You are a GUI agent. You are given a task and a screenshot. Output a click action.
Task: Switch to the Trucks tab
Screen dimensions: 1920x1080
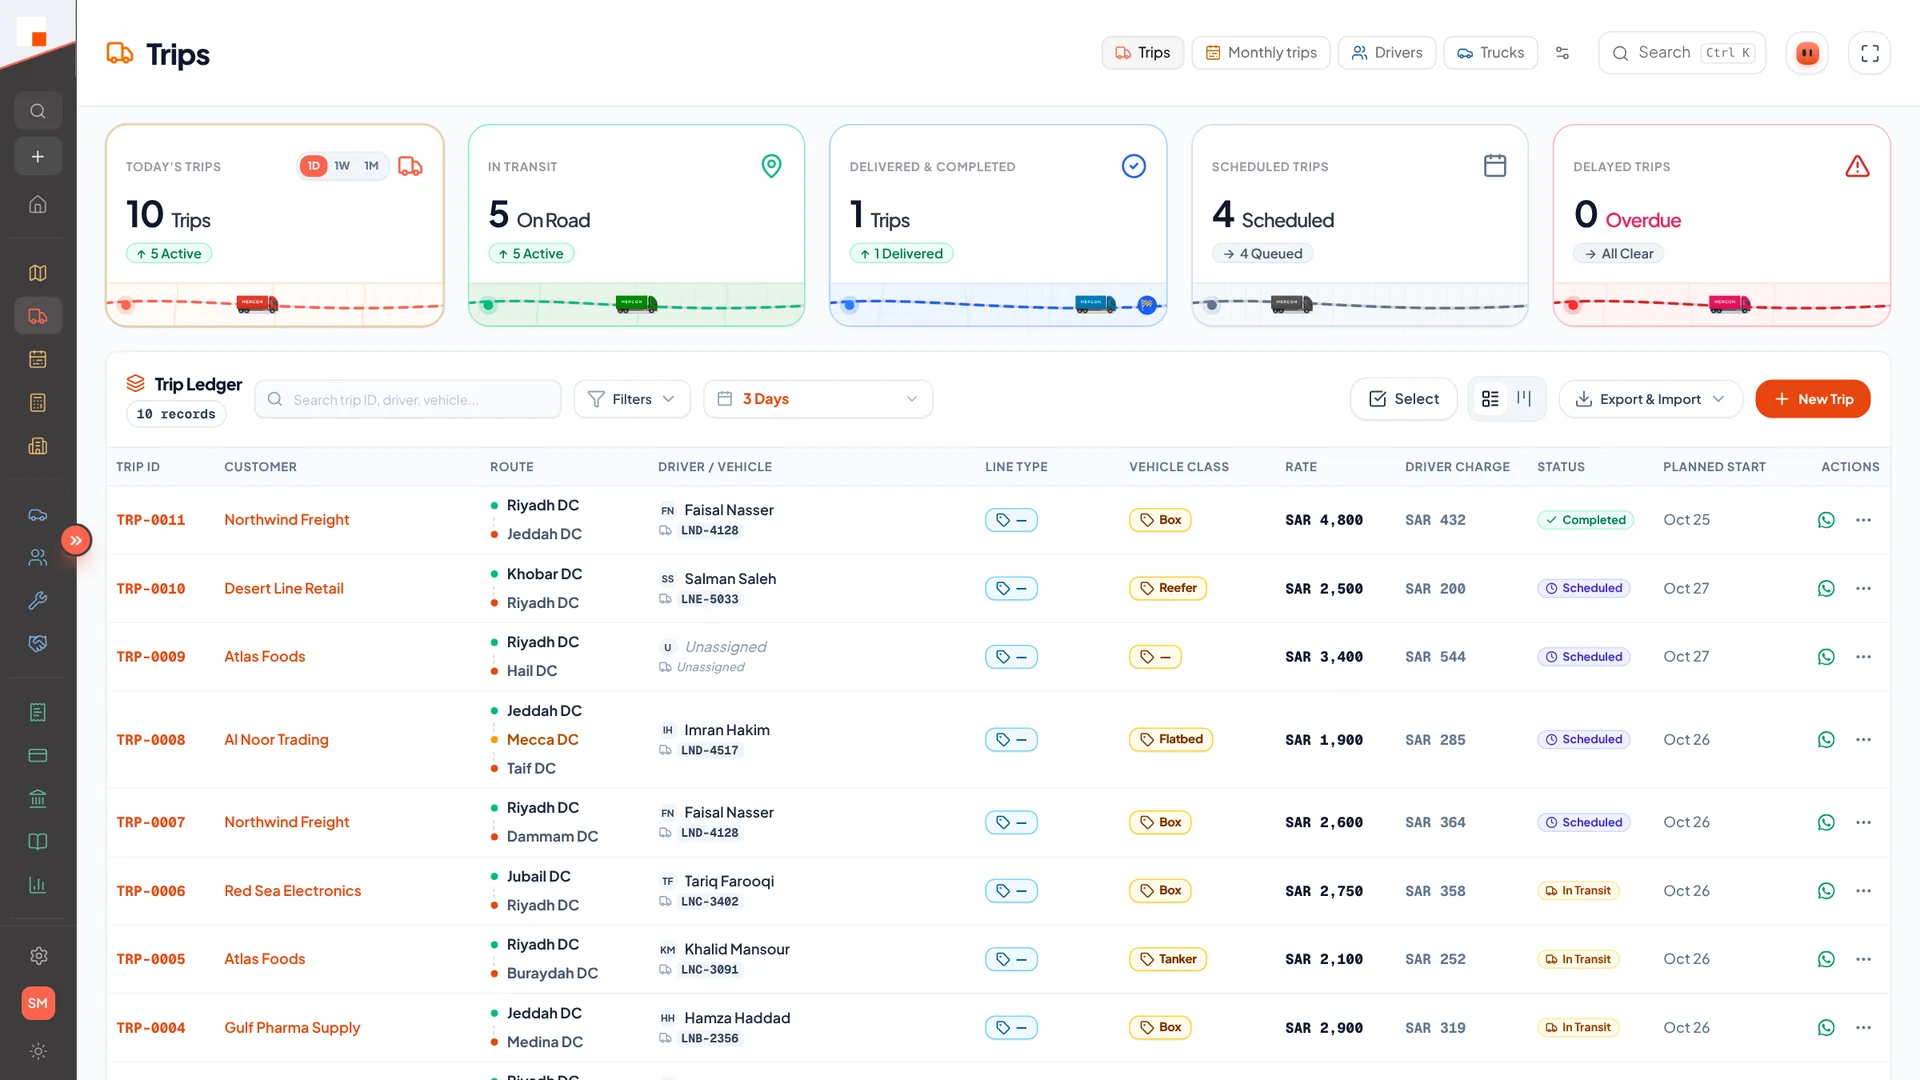point(1490,53)
